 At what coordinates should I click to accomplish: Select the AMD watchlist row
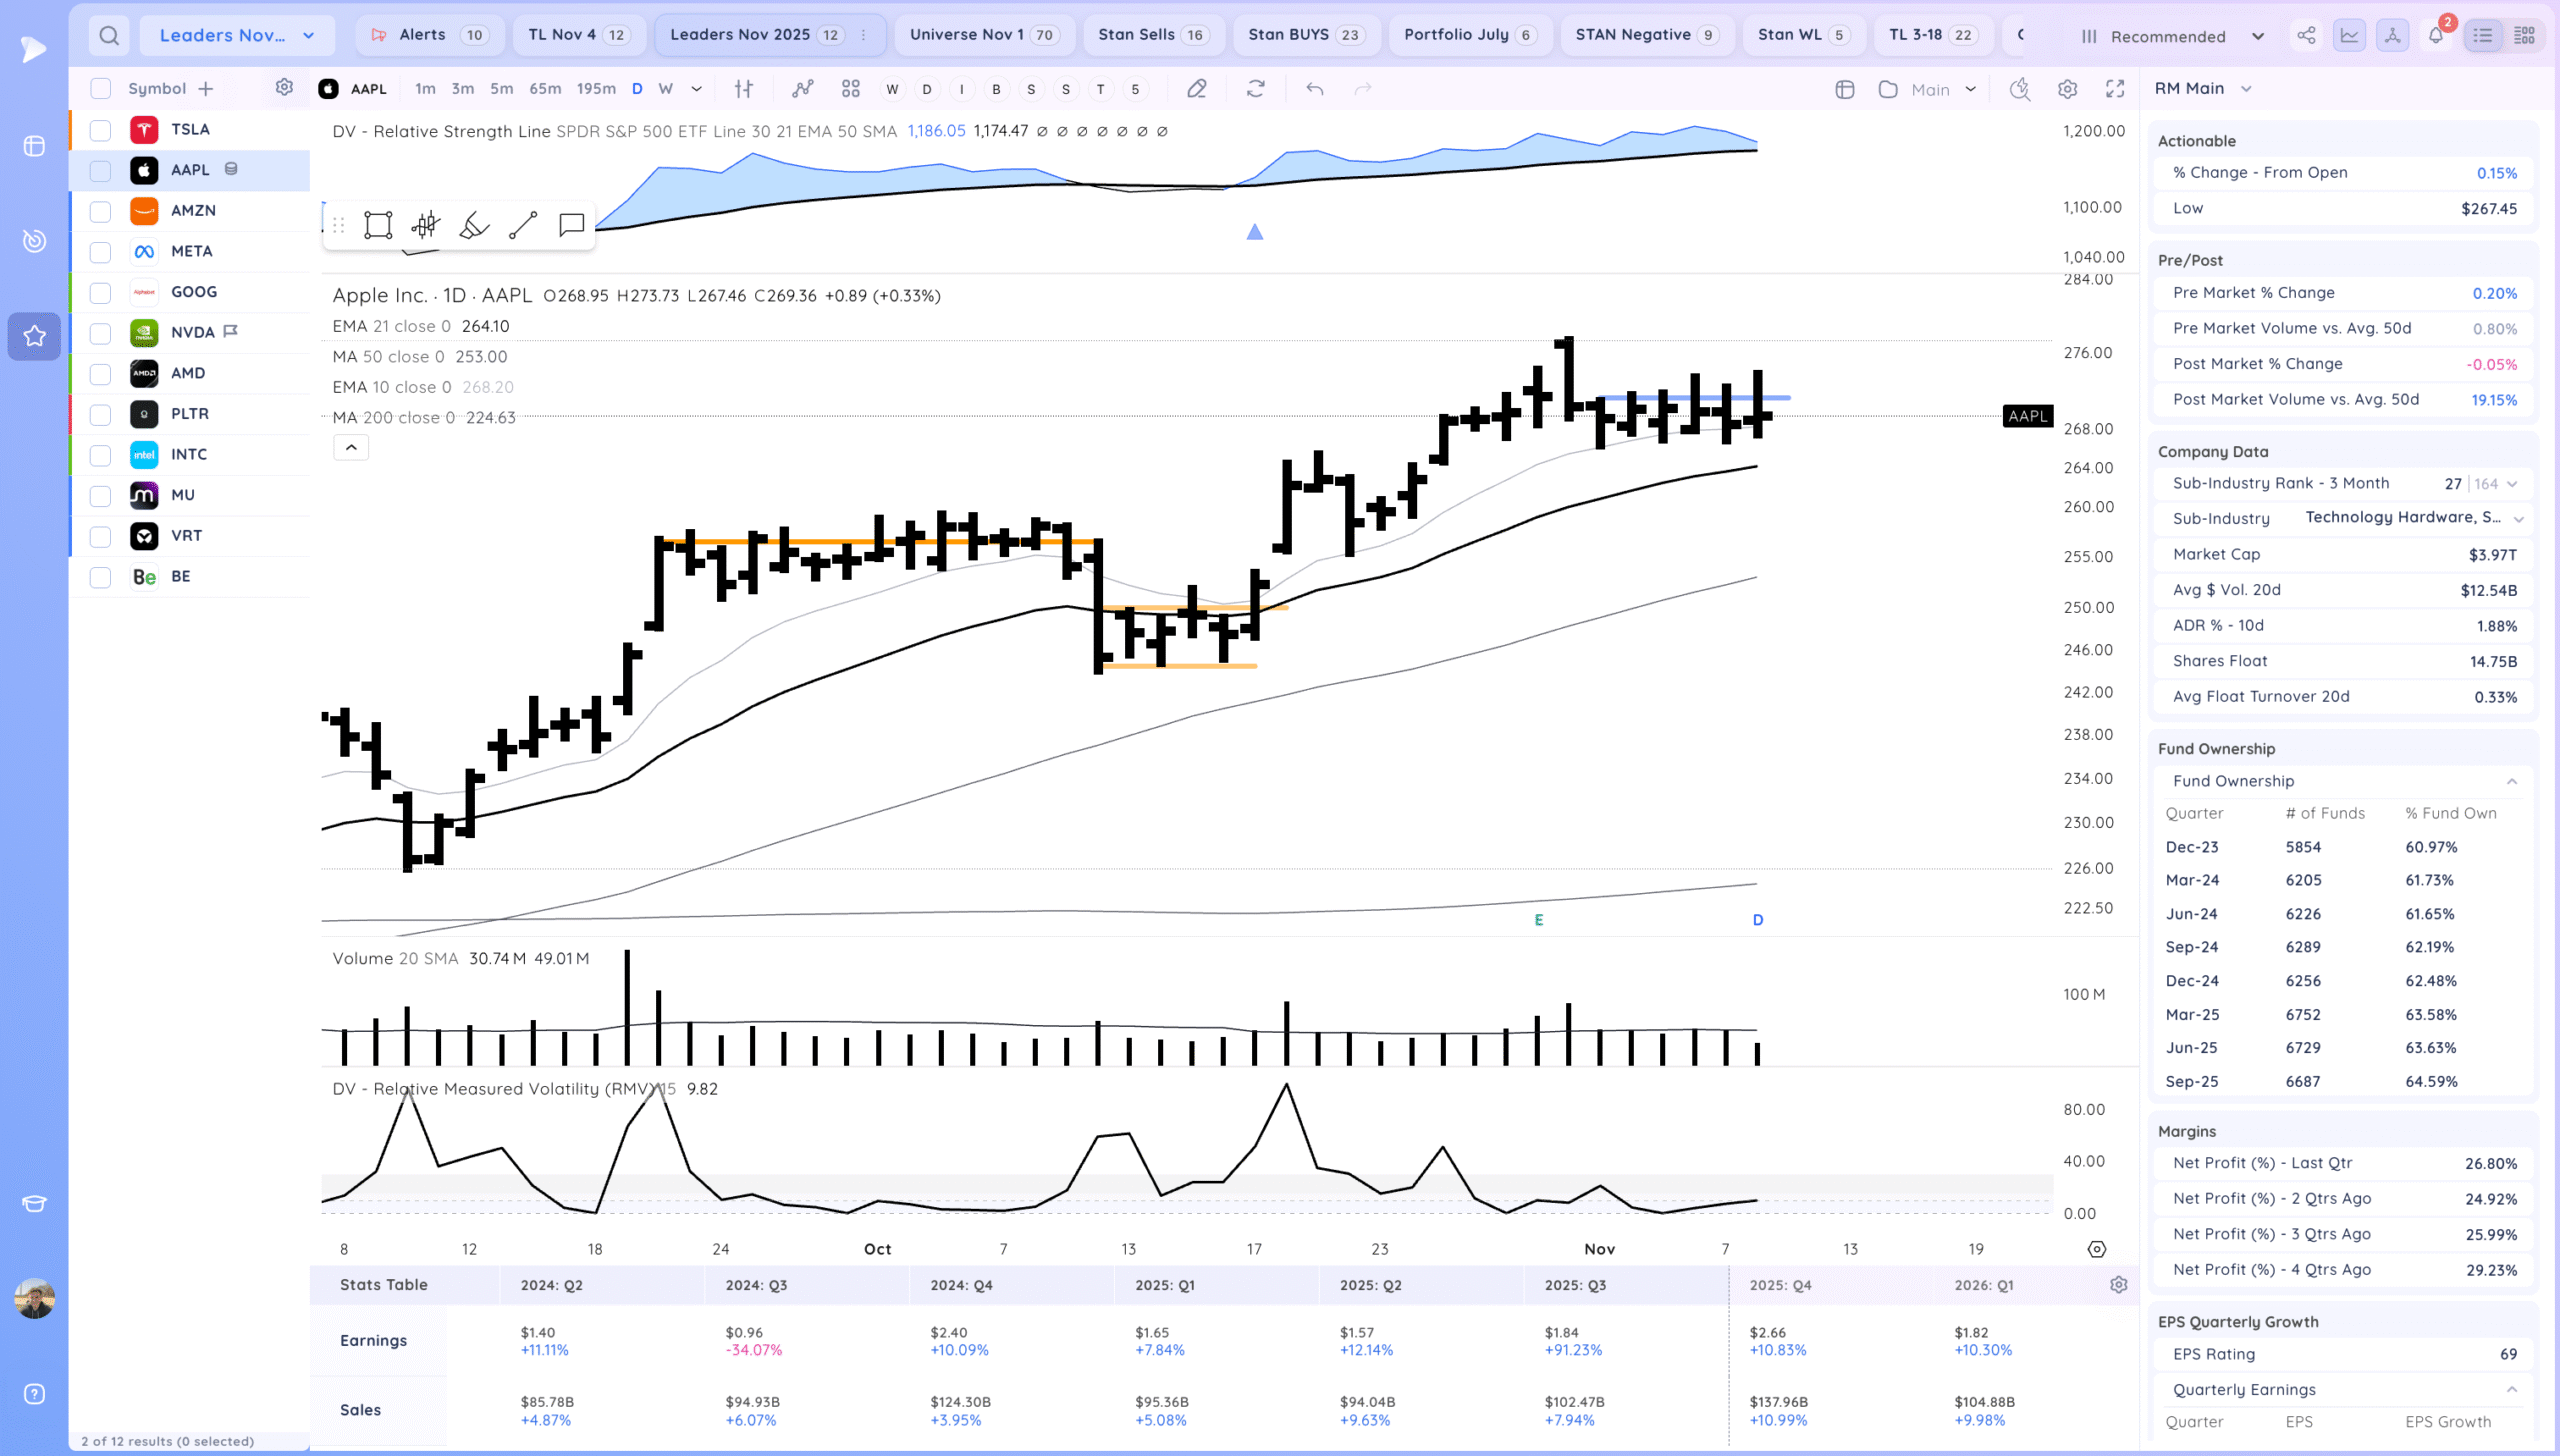(188, 373)
